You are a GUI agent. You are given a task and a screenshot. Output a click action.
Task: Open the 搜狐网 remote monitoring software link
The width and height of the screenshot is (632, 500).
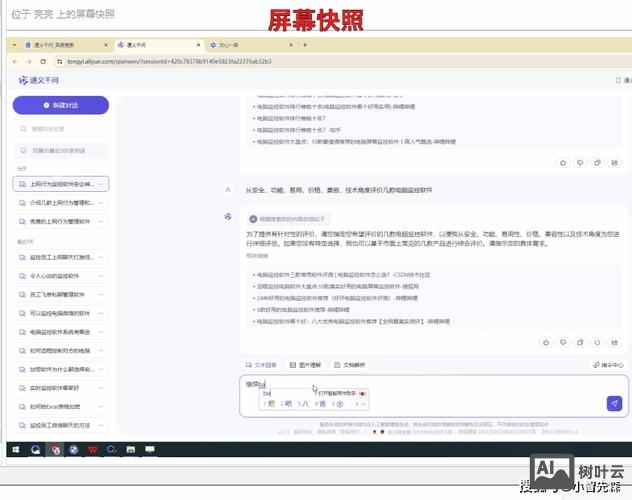[338, 286]
